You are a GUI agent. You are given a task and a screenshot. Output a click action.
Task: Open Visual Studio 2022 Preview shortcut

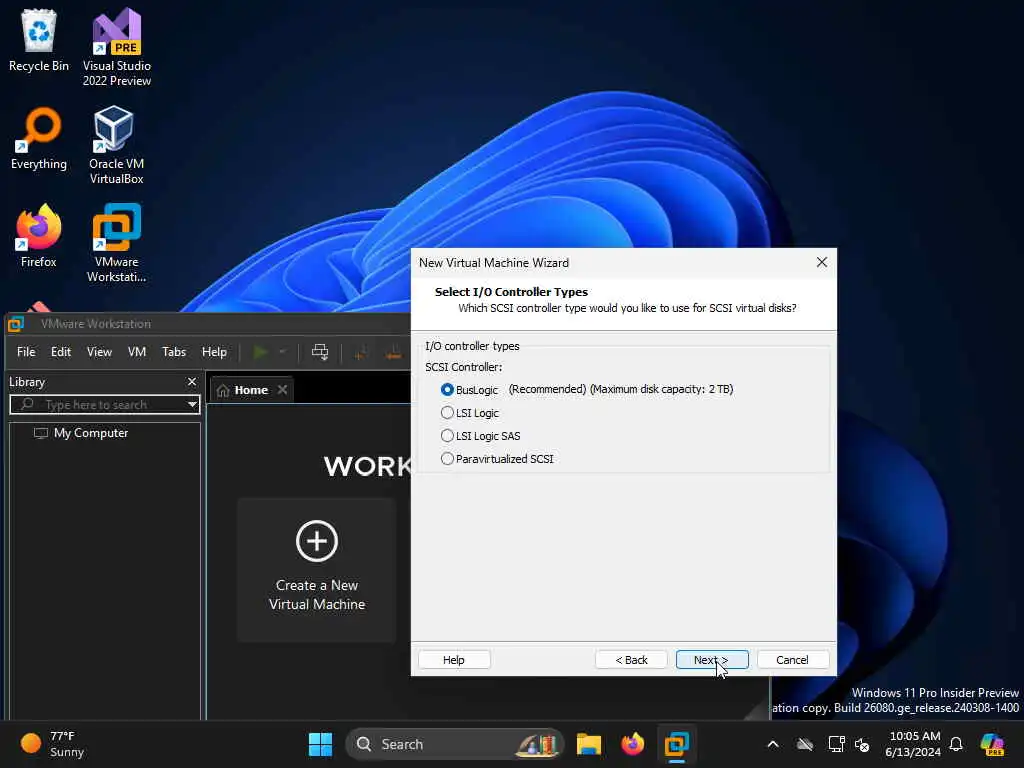point(116,47)
